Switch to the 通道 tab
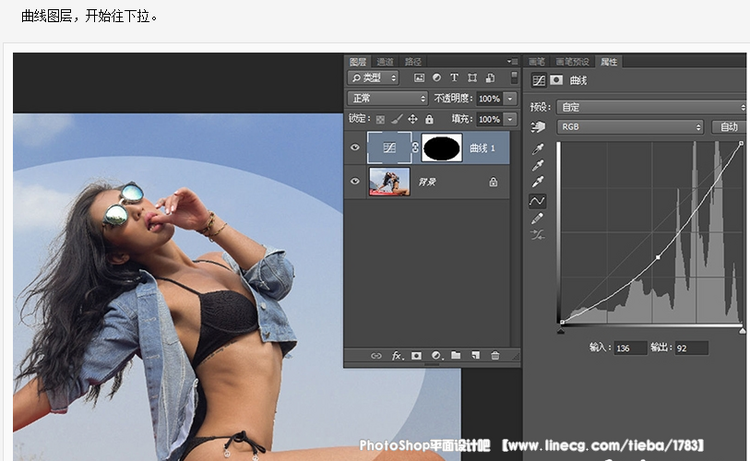750x461 pixels. coord(385,62)
